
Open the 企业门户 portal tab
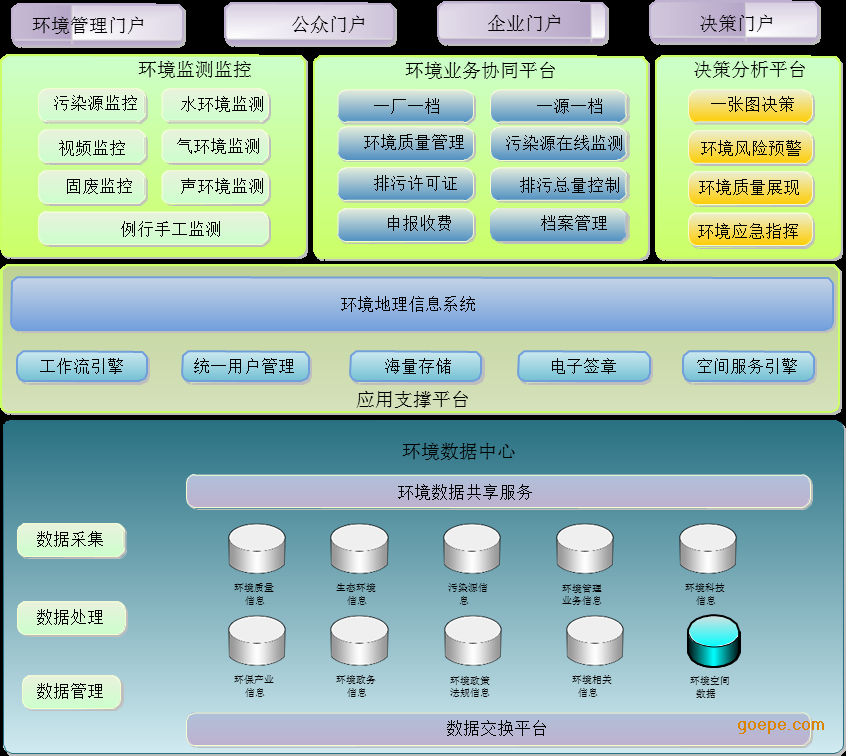coord(523,24)
